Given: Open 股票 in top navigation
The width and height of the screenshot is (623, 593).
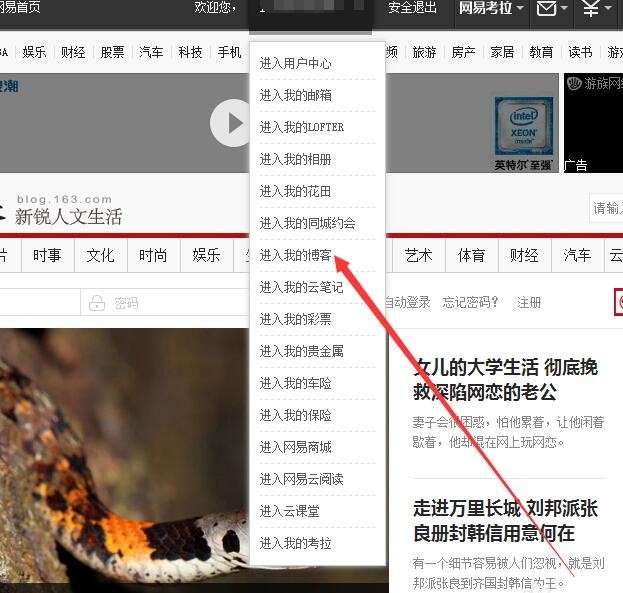Looking at the screenshot, I should [x=112, y=52].
